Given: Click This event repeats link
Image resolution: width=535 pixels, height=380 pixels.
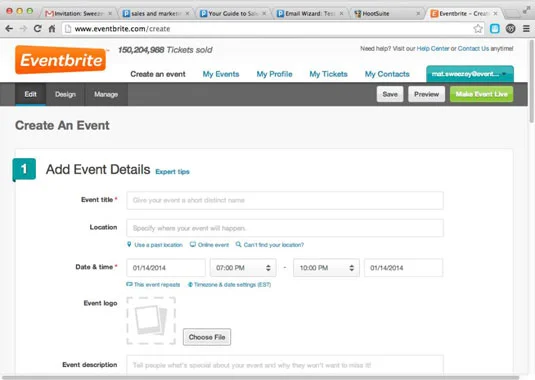Looking at the screenshot, I should click(153, 284).
